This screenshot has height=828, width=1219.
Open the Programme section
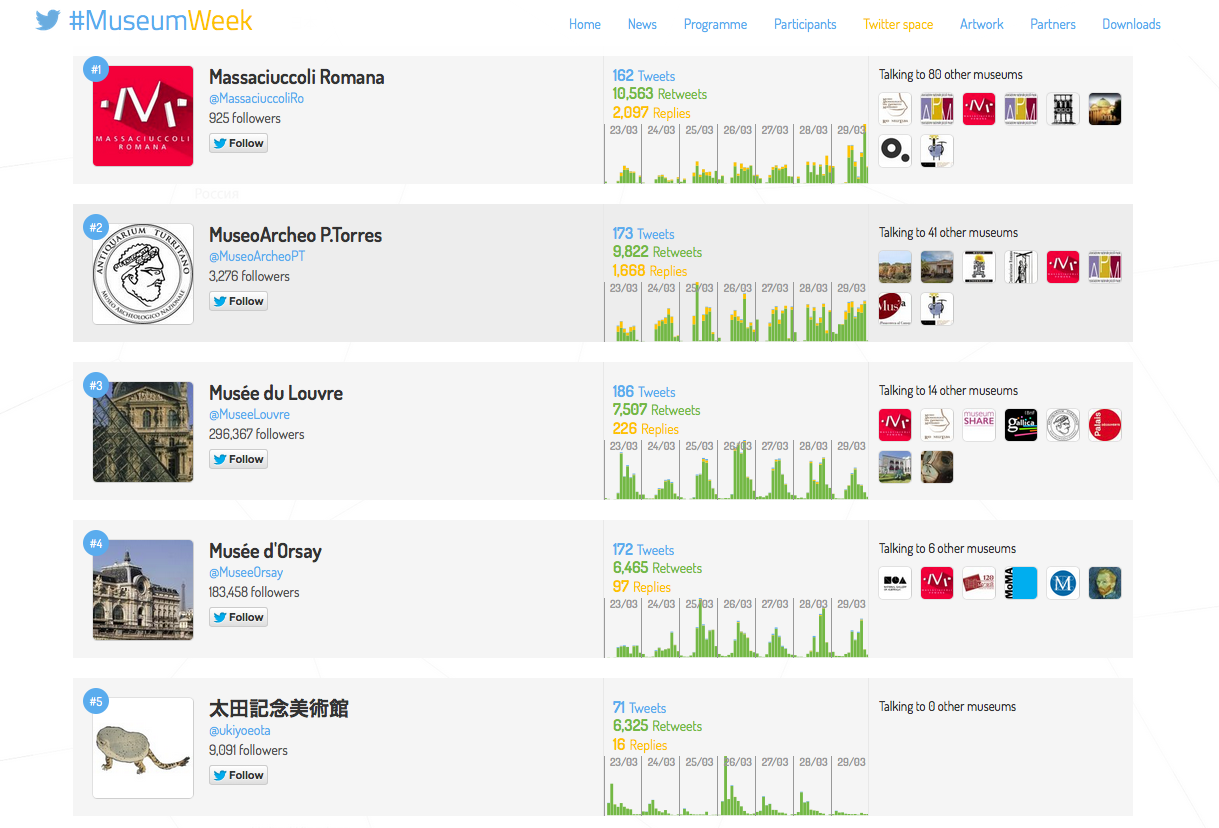715,24
